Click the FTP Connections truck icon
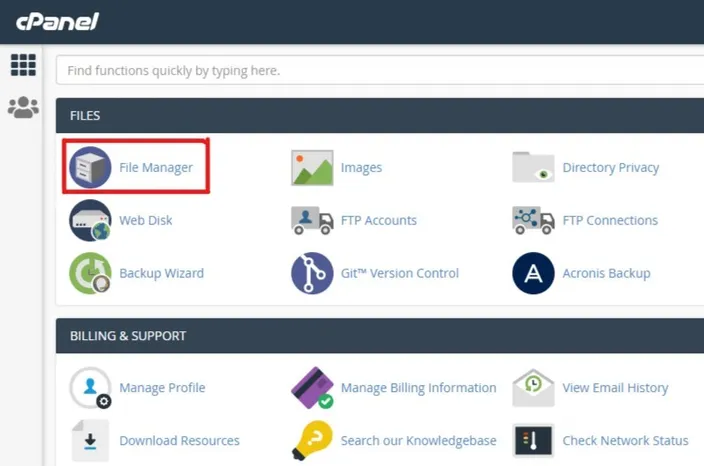This screenshot has width=704, height=466. pos(533,220)
